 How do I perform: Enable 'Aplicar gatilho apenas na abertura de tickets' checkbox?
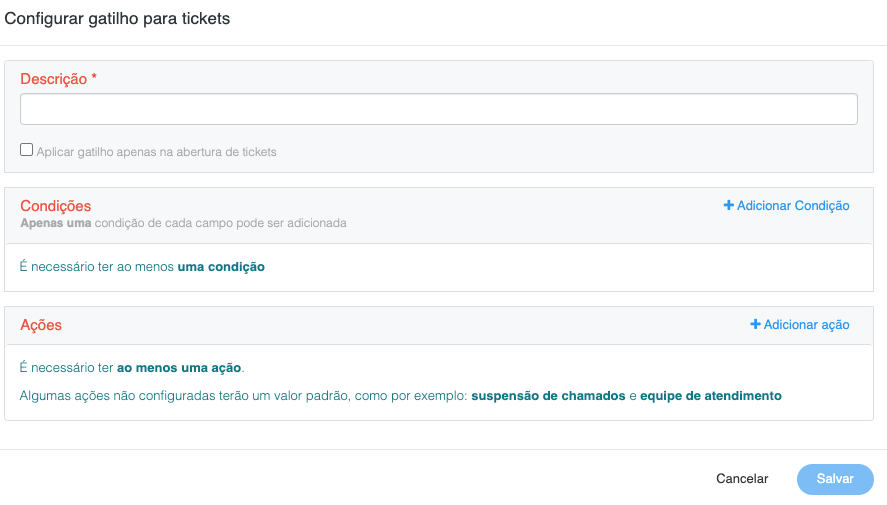click(27, 150)
